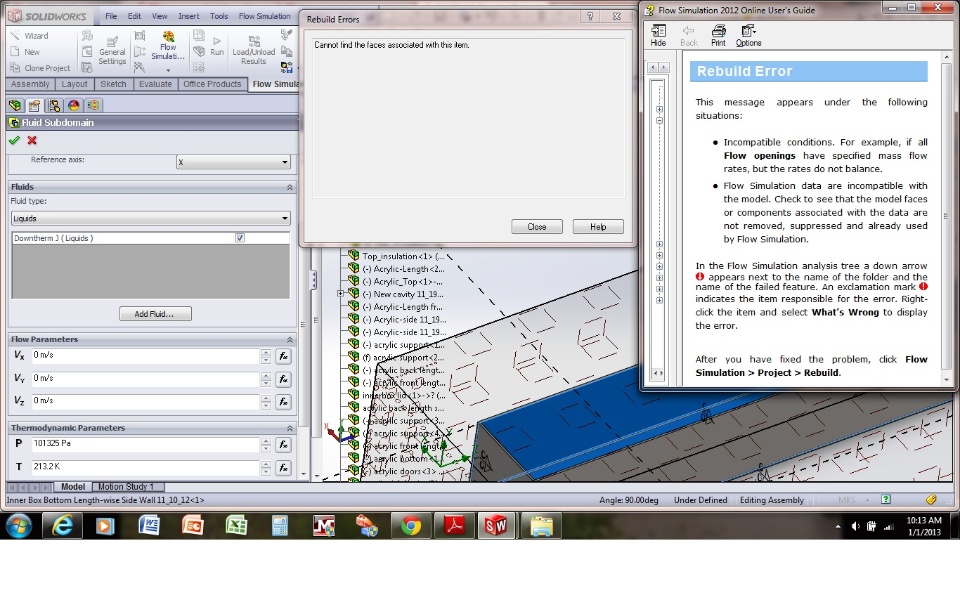960x607 pixels.
Task: Click Load/Unload Results
Action: coord(253,49)
